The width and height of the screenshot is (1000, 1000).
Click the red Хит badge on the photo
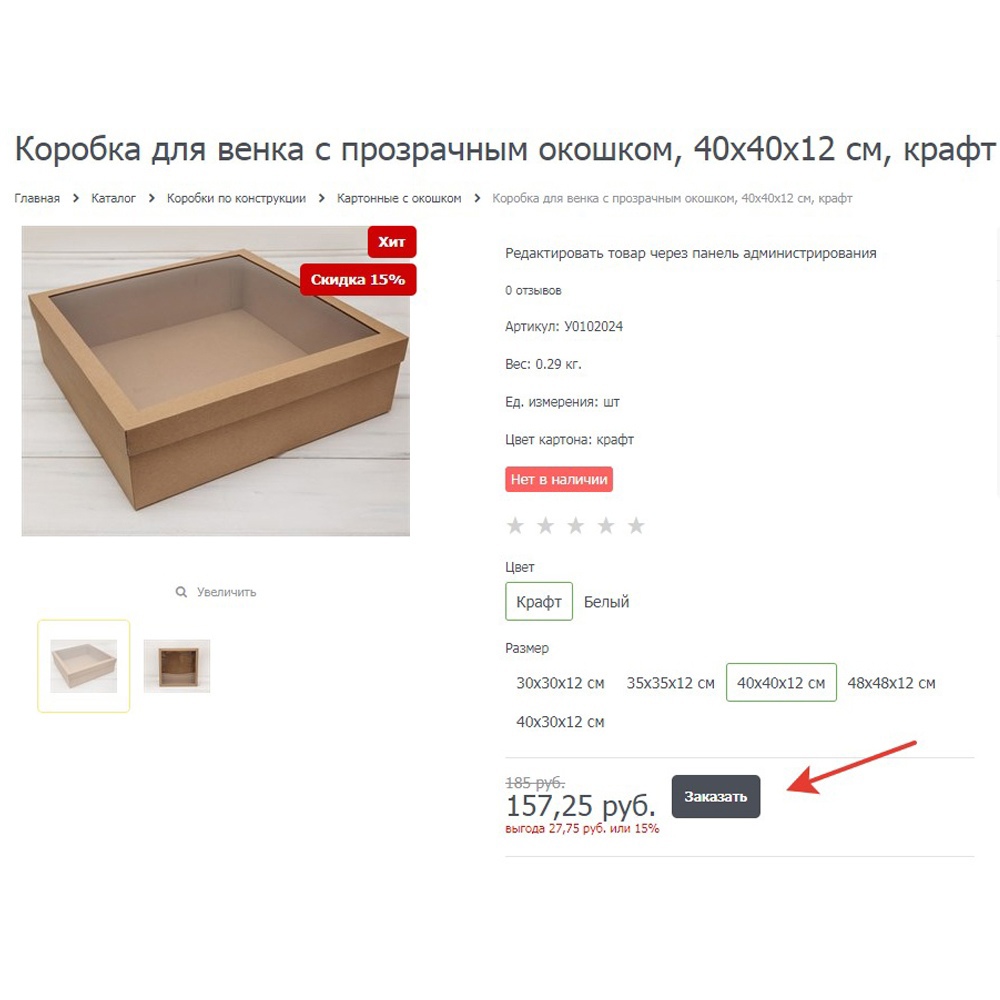[392, 242]
